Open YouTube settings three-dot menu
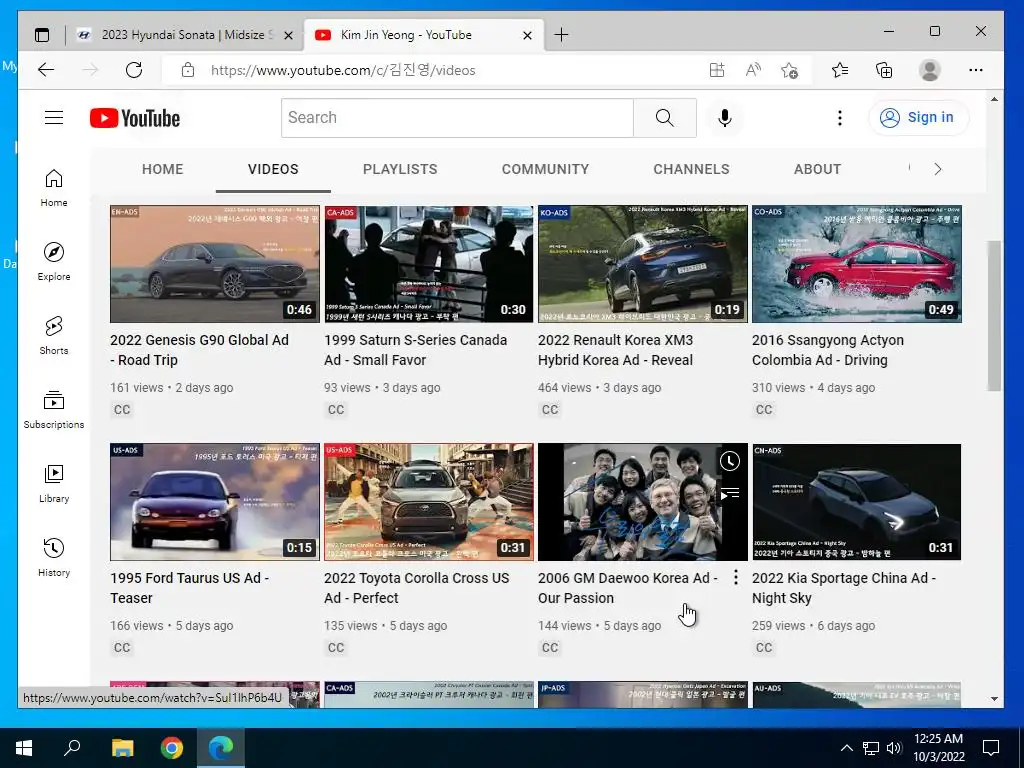The image size is (1024, 768). point(839,118)
